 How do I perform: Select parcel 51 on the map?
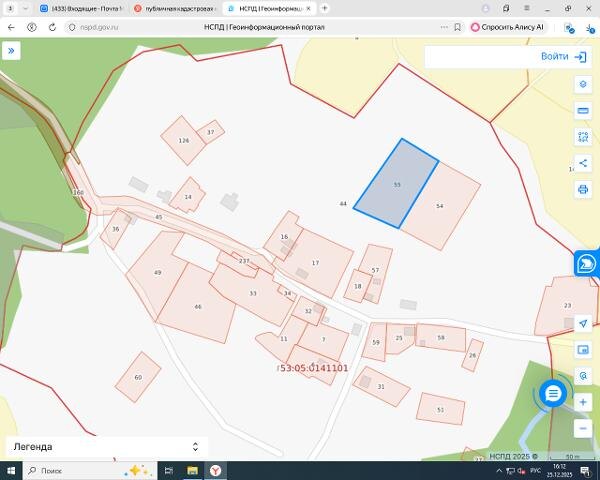[x=440, y=410]
